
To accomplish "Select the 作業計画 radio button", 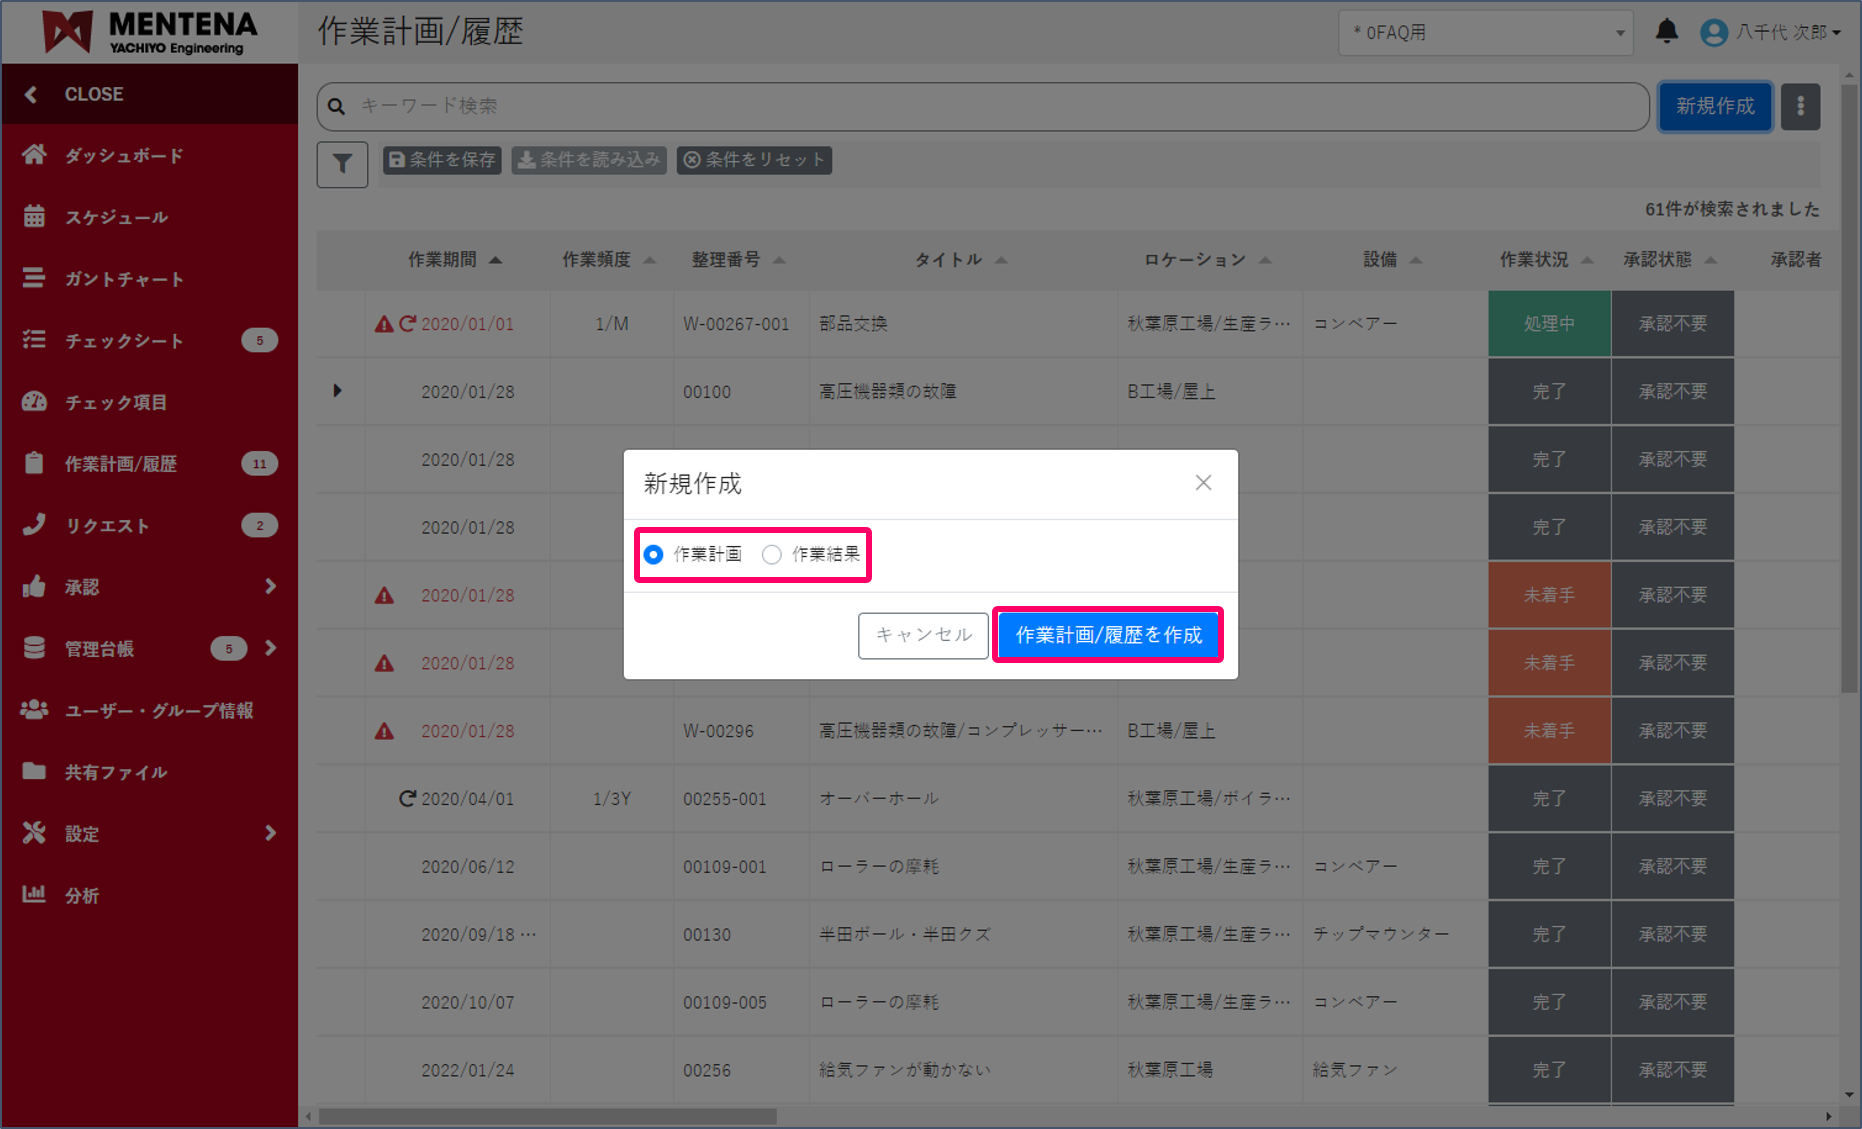I will (x=653, y=554).
